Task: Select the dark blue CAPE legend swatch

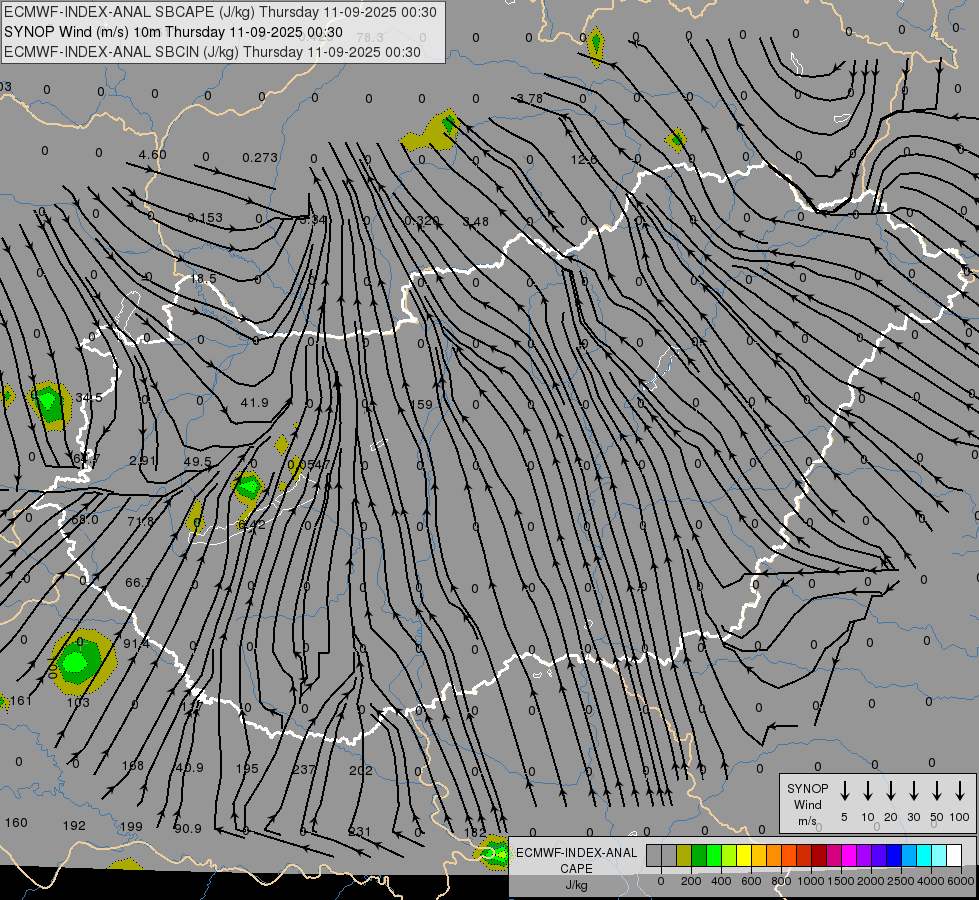Action: 894,855
